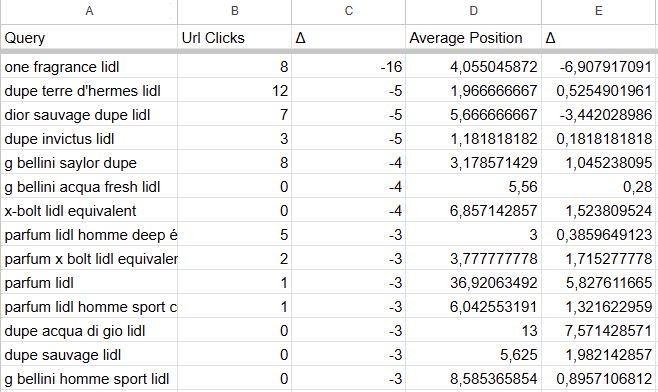The height and width of the screenshot is (392, 658).
Task: Click position delta 0,5254901961
Action: click(x=599, y=91)
